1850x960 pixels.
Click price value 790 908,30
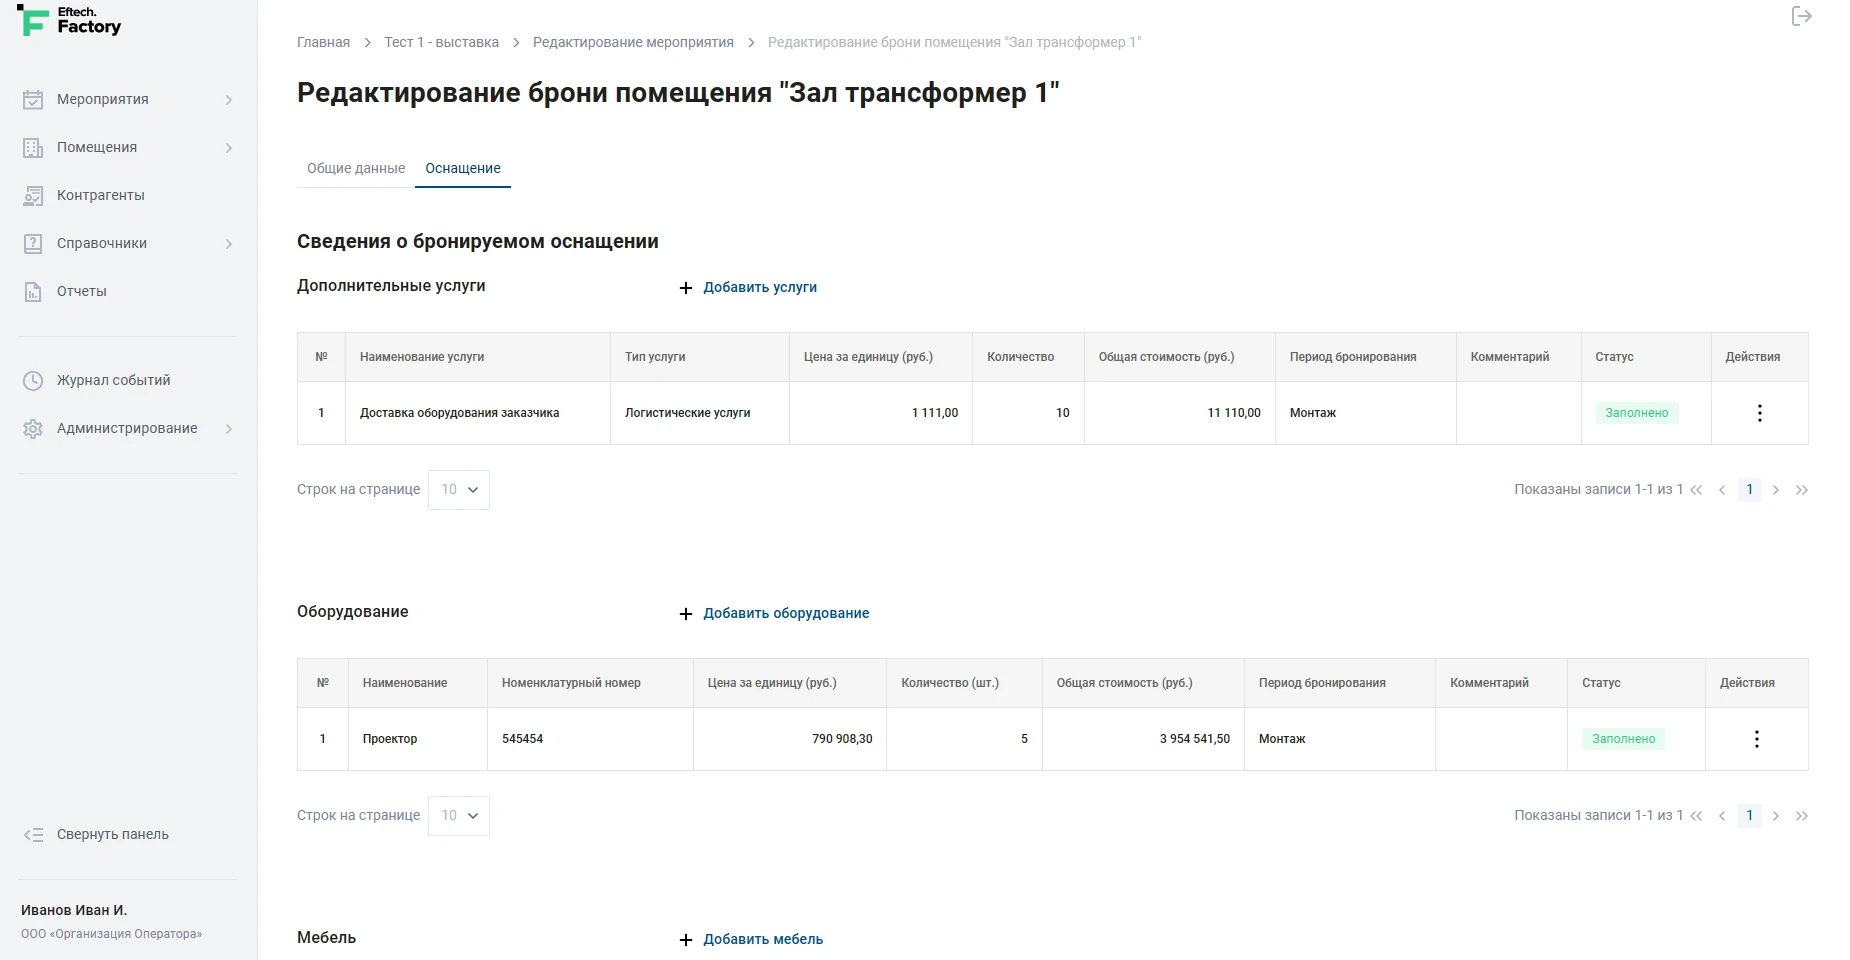tap(842, 739)
